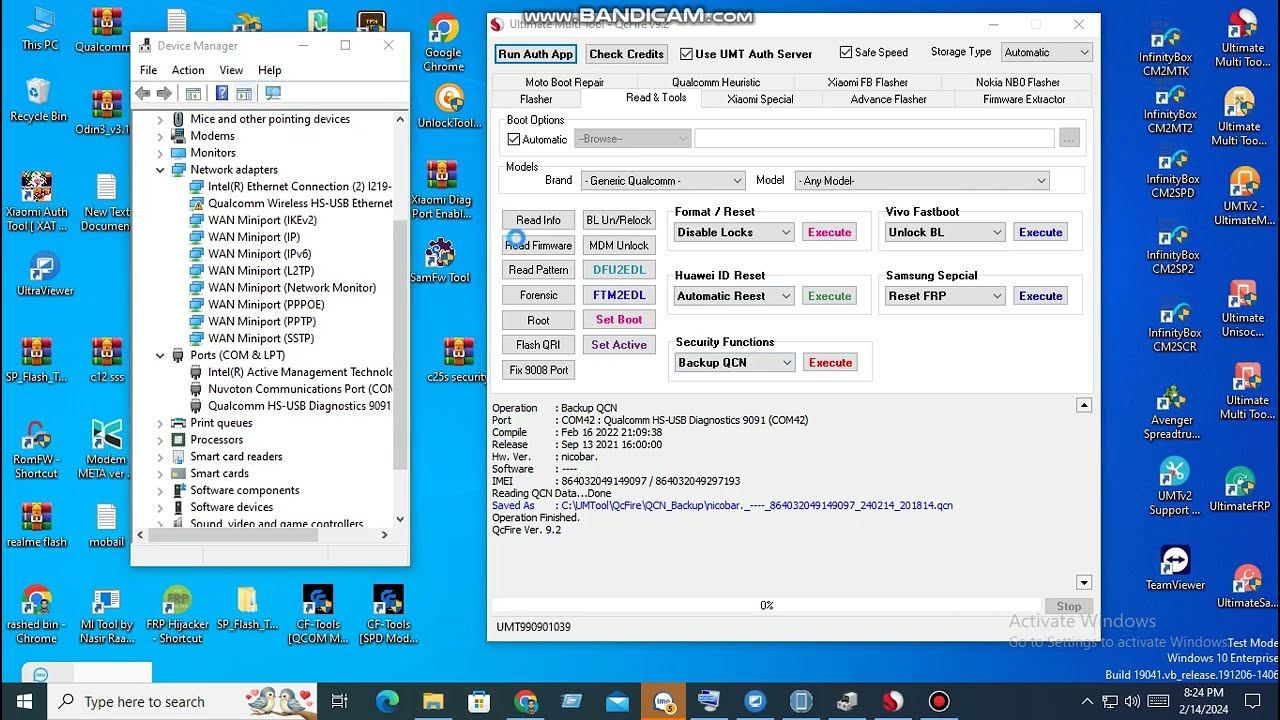Open the Storage Type dropdown
Image resolution: width=1280 pixels, height=720 pixels.
click(x=1045, y=52)
